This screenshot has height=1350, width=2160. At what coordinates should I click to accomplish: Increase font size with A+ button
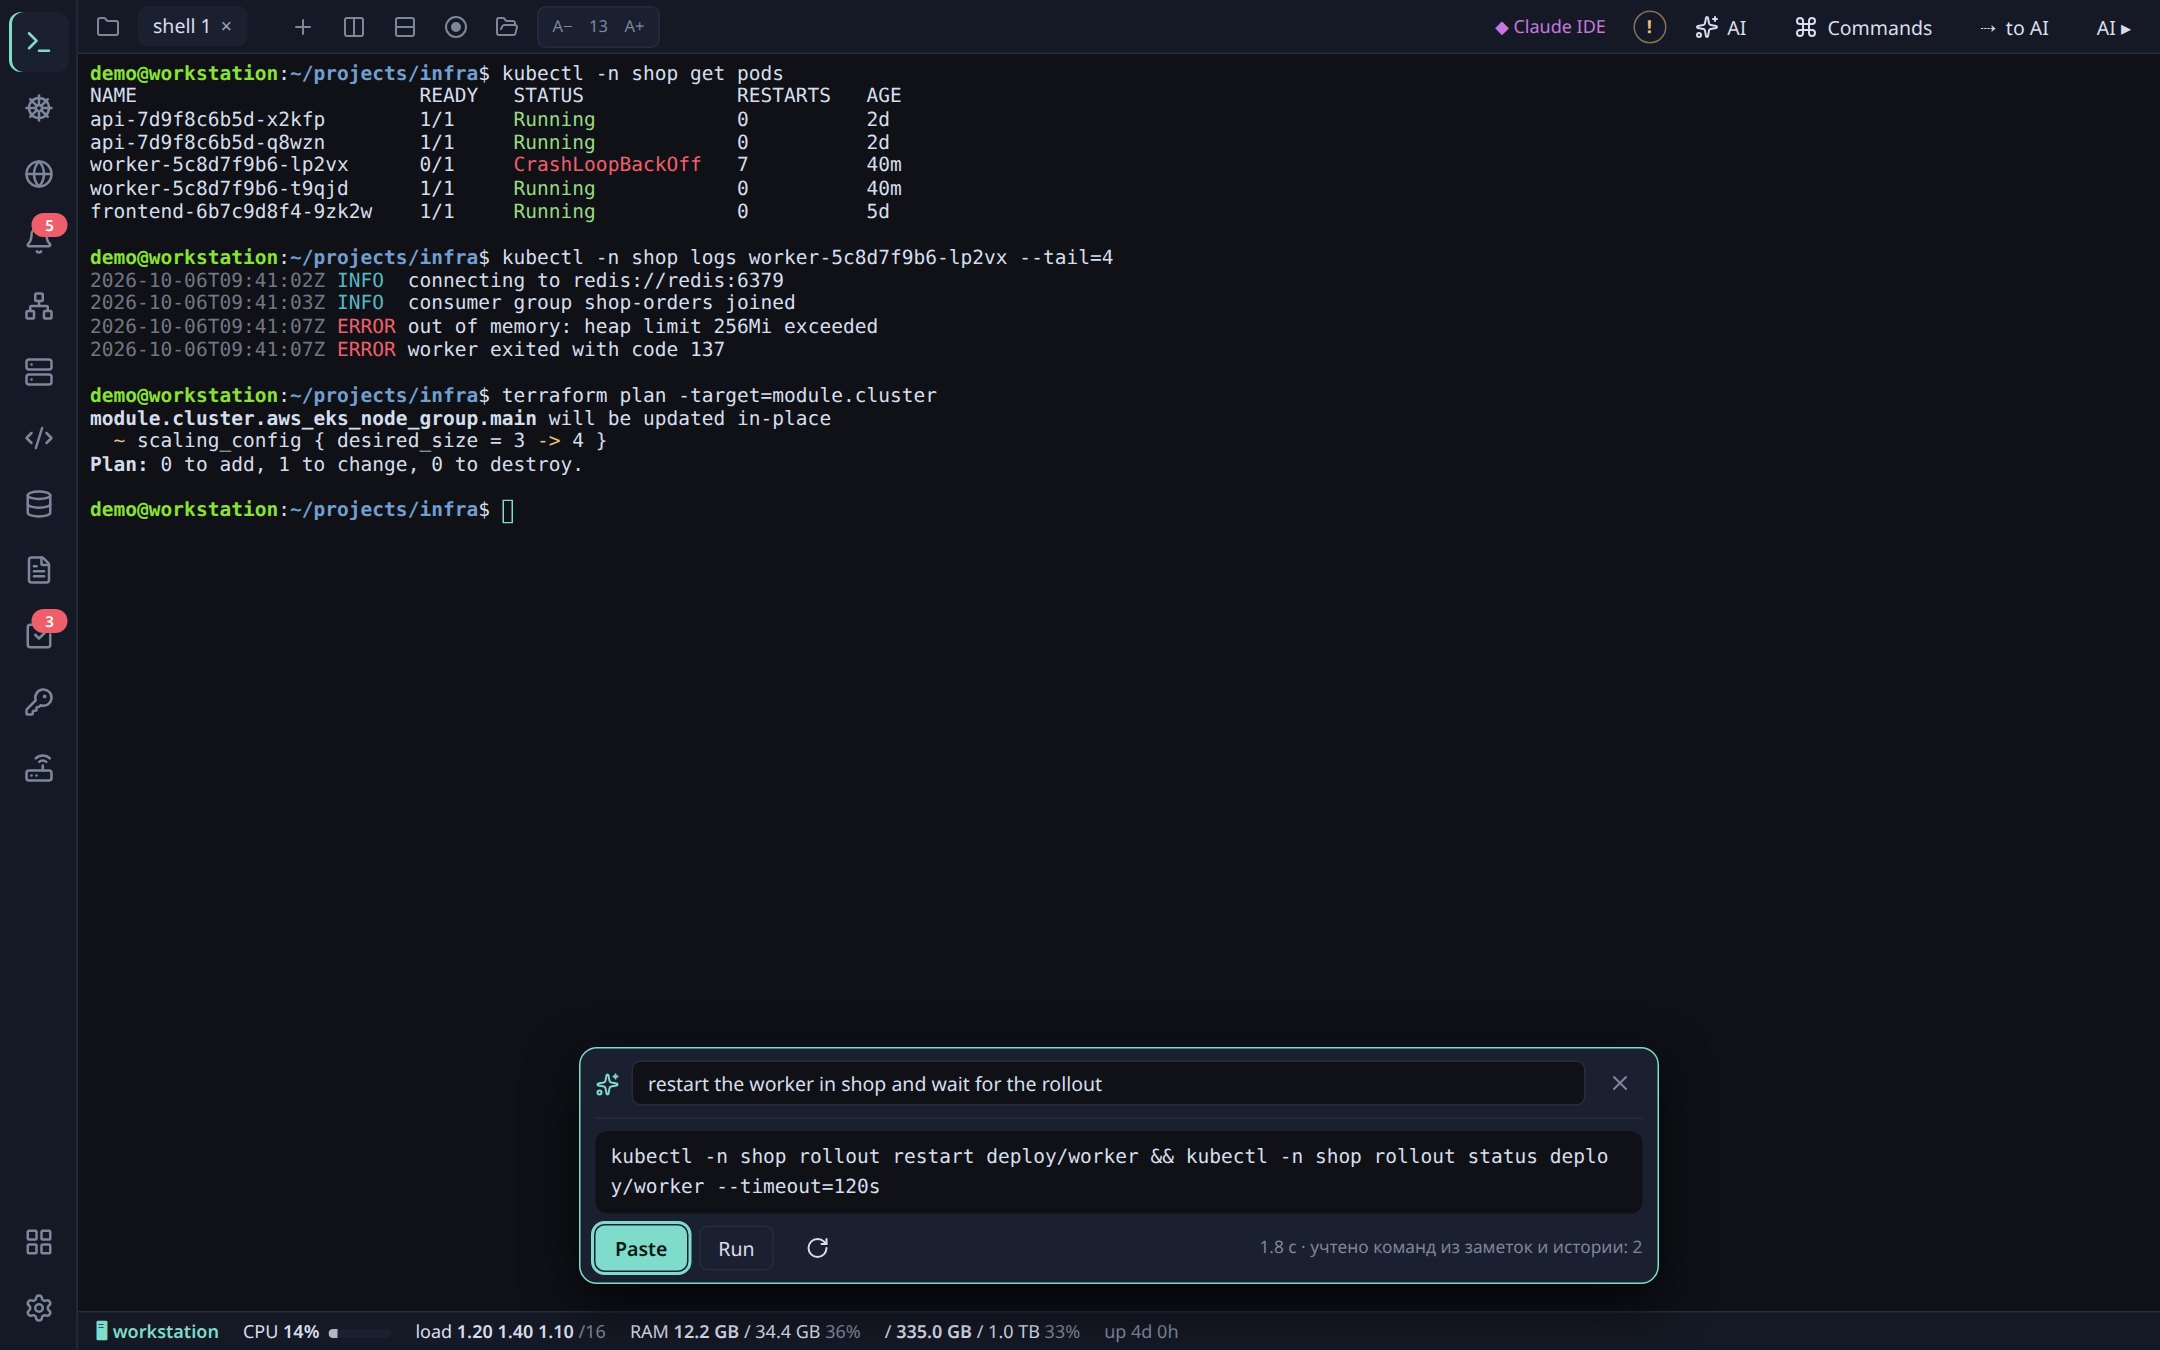pyautogui.click(x=634, y=27)
